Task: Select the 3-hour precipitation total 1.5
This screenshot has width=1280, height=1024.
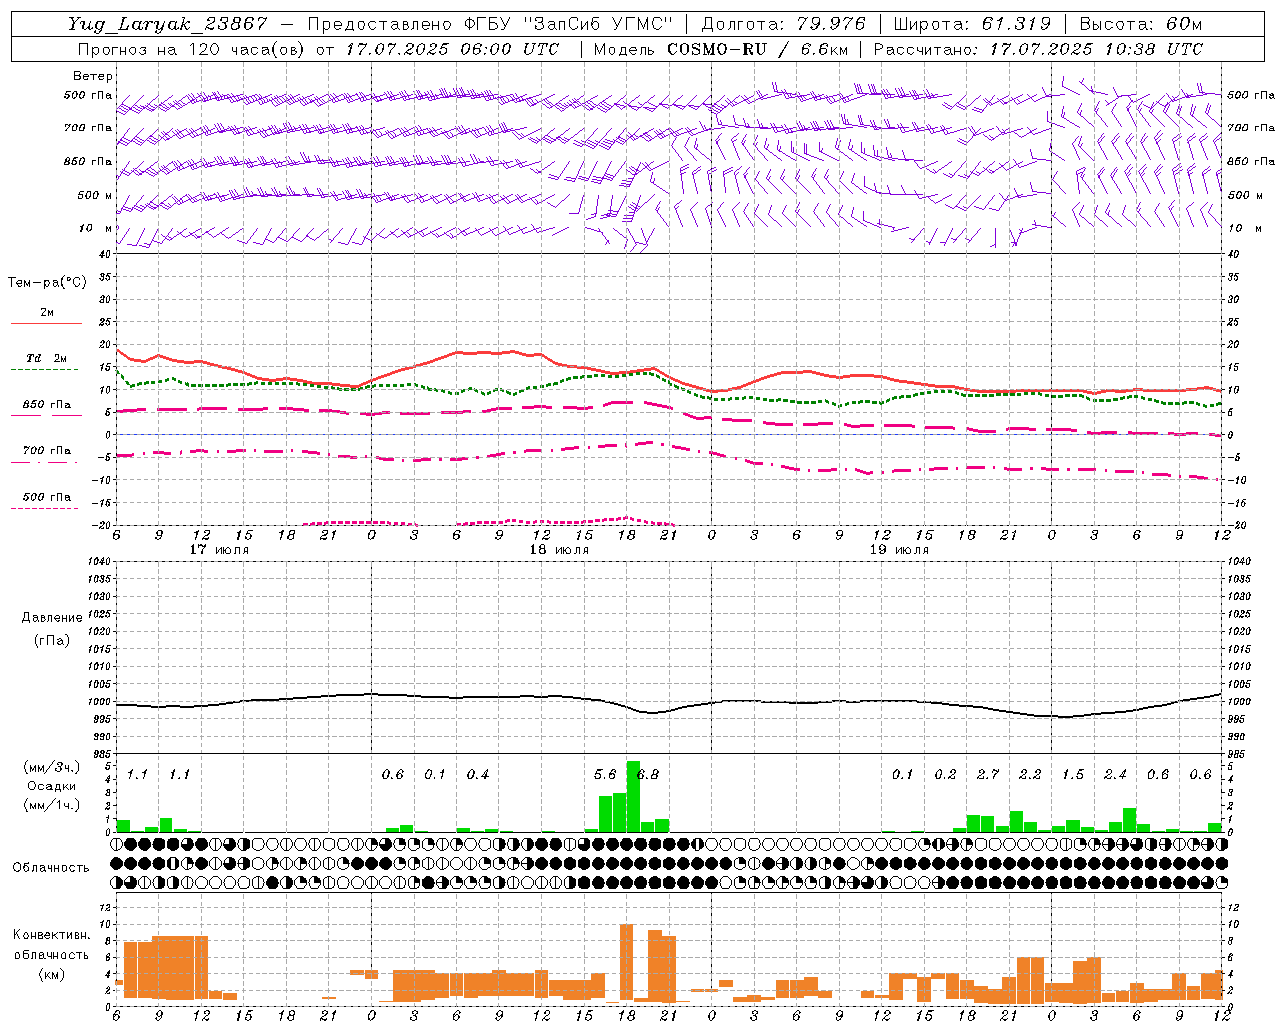Action: [x=1073, y=774]
